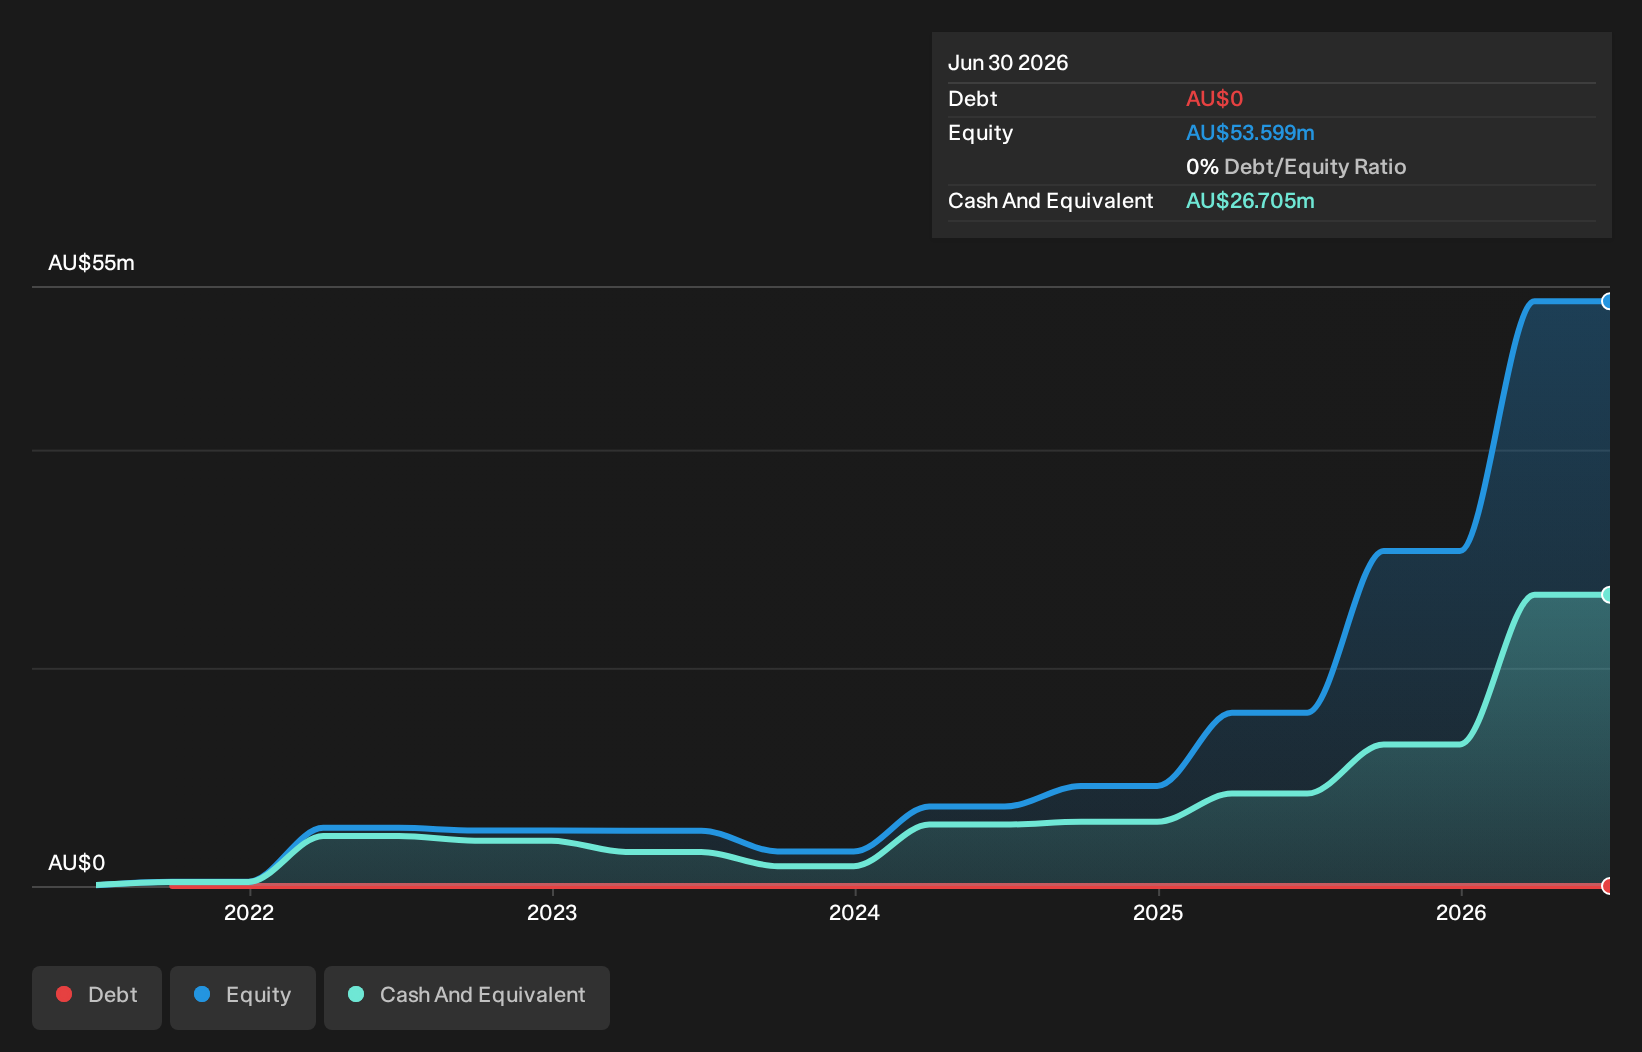The width and height of the screenshot is (1642, 1052).
Task: Click the red Debt legend dot
Action: [64, 994]
